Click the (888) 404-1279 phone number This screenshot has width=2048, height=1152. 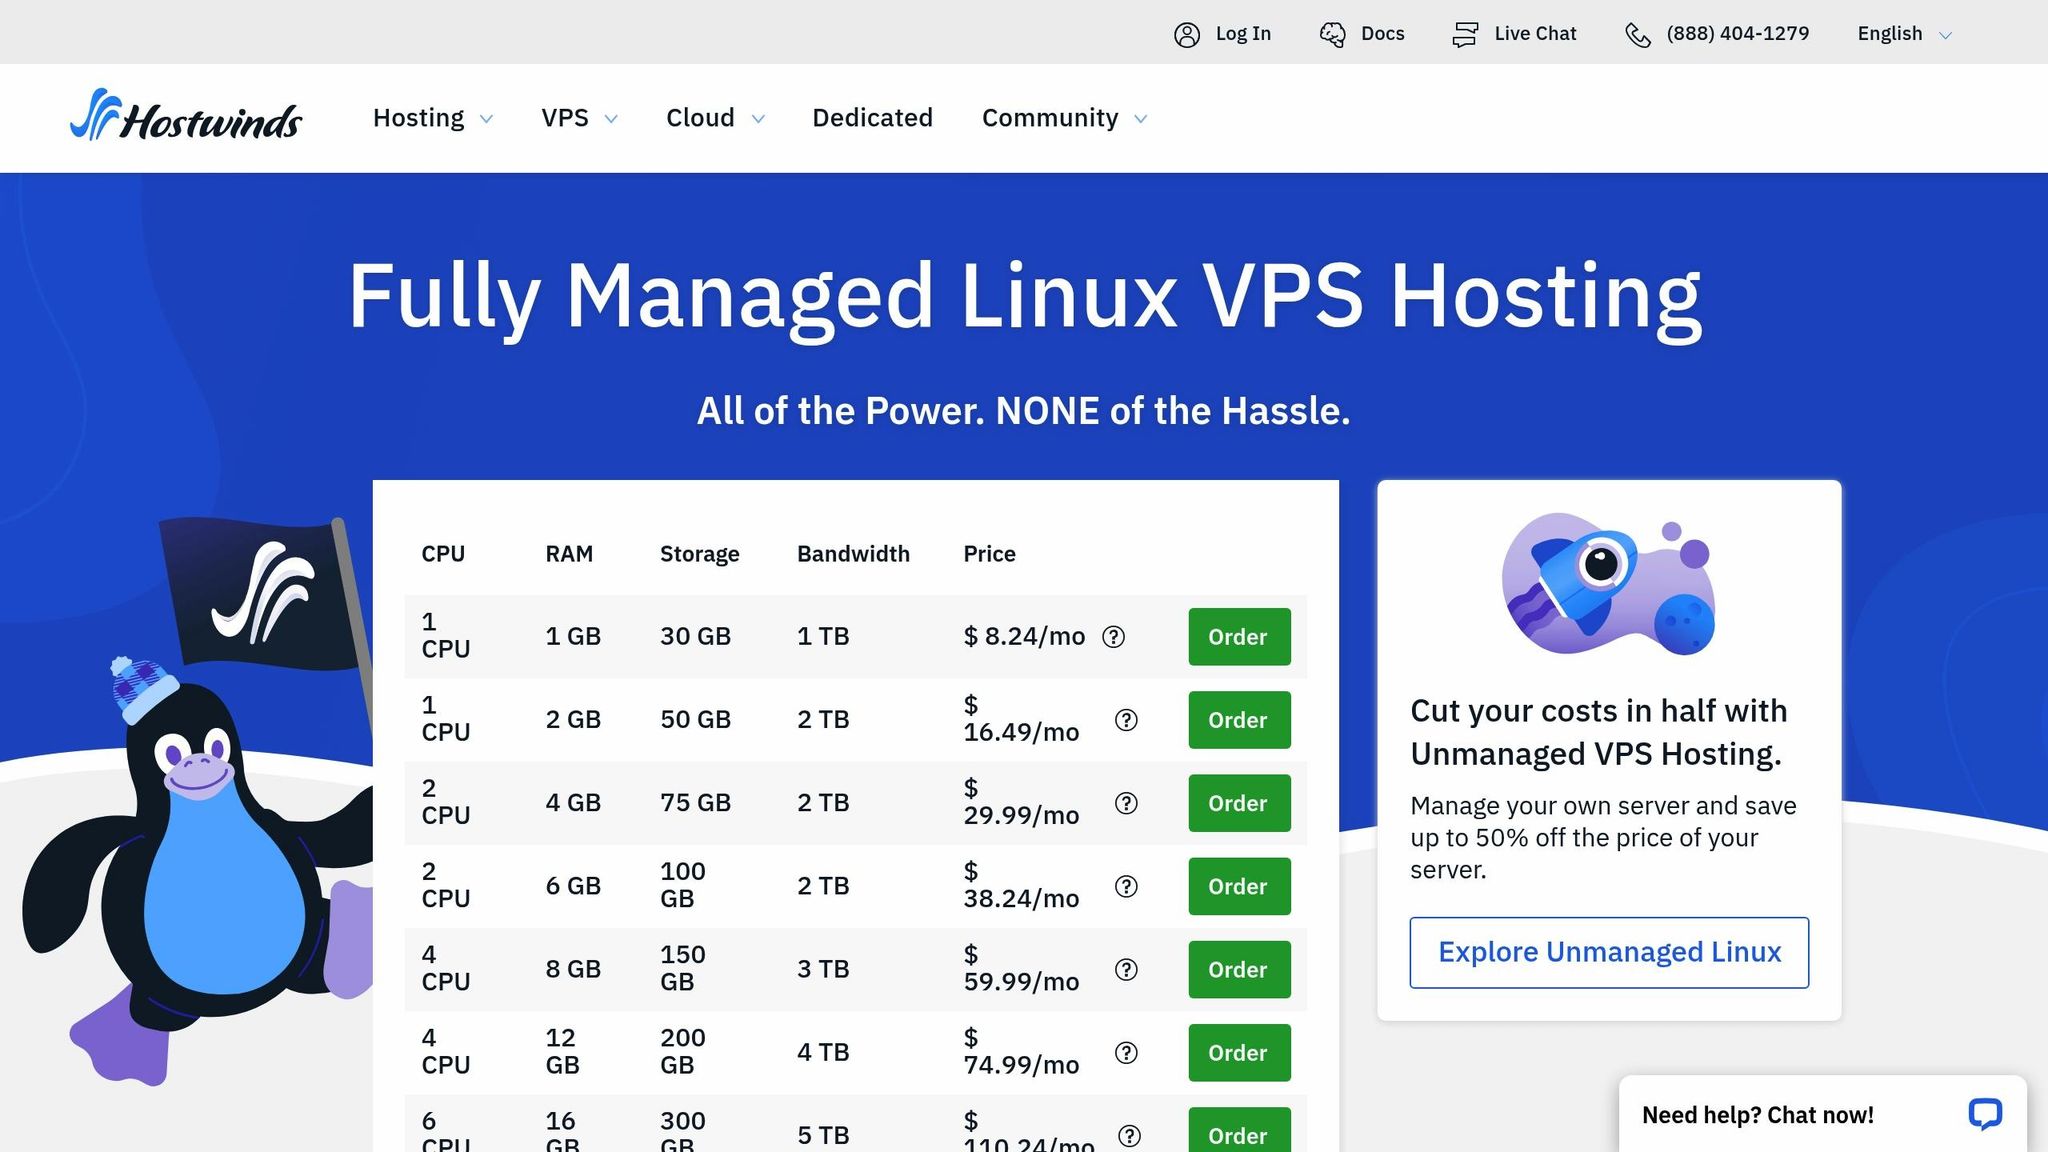click(1737, 33)
